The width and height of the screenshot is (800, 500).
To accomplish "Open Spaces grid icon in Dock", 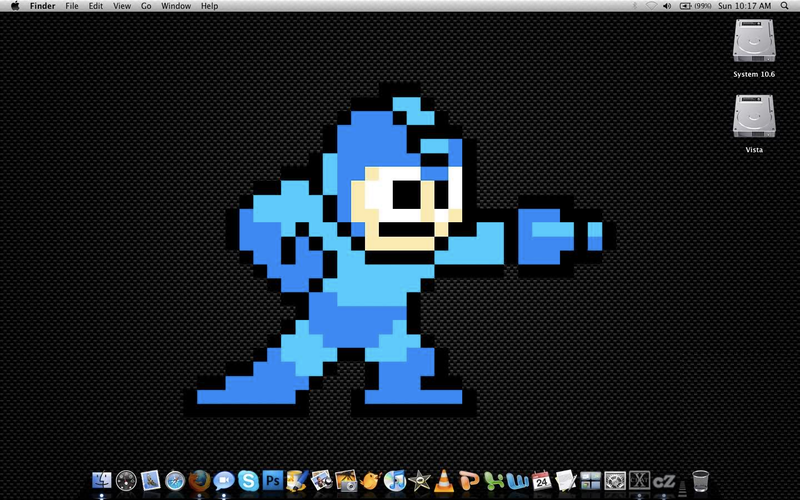I will (590, 481).
